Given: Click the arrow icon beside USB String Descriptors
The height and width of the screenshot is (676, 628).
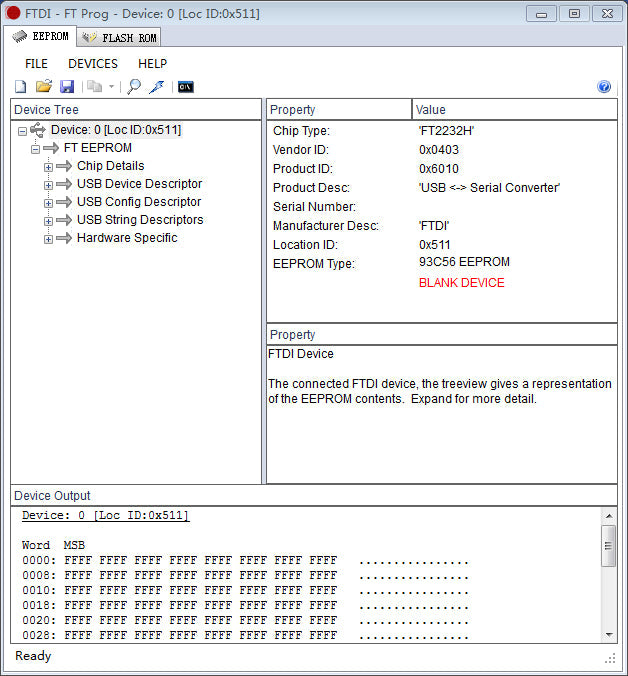Looking at the screenshot, I should [64, 220].
